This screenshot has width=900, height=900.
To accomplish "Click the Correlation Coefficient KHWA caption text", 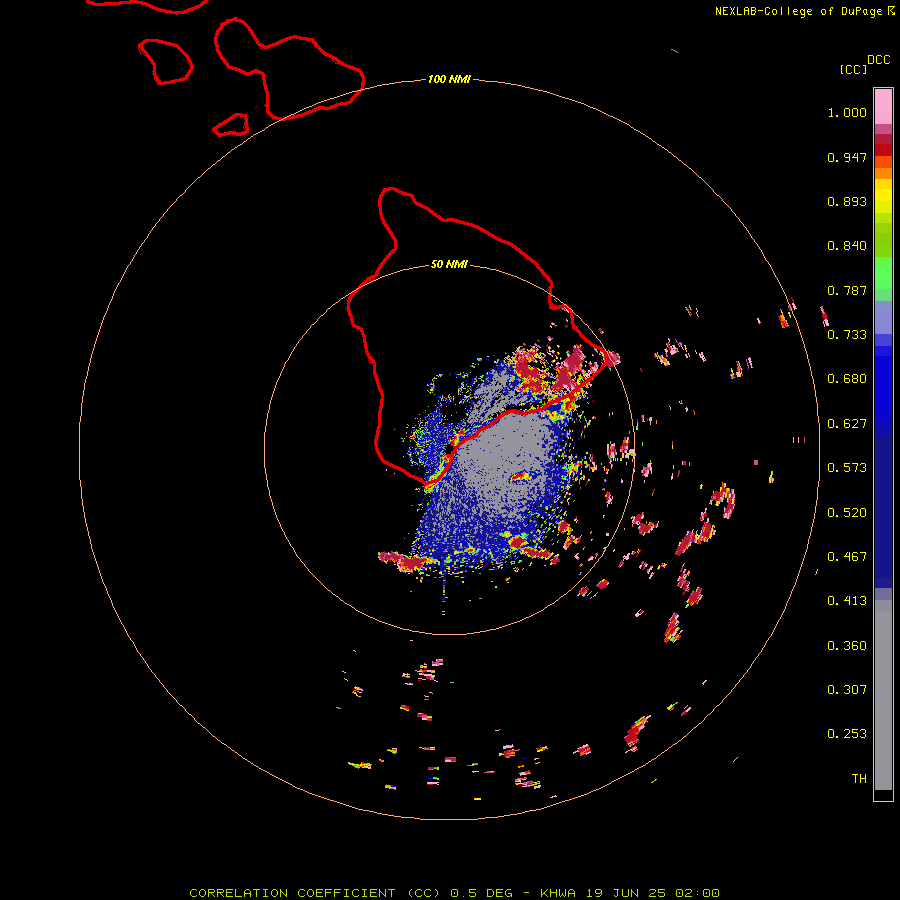I will click(x=454, y=893).
